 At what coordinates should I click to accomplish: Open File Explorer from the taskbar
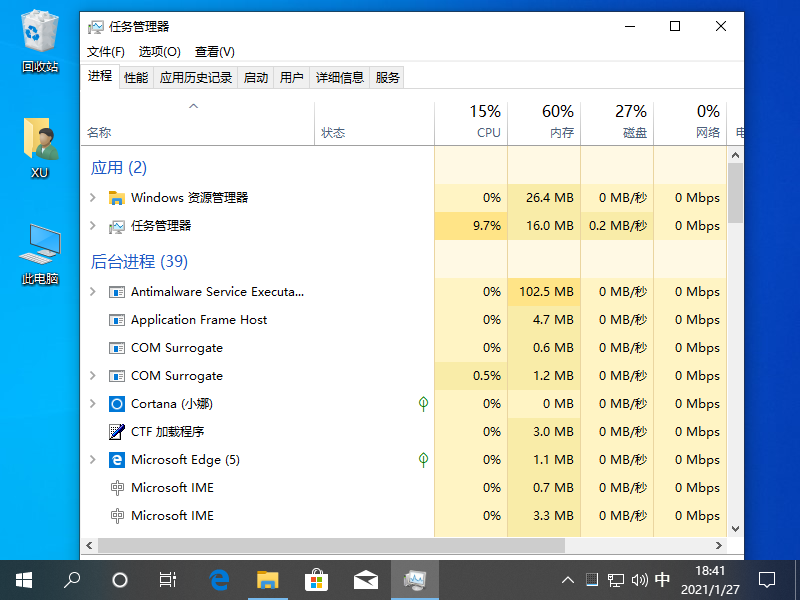pos(268,580)
